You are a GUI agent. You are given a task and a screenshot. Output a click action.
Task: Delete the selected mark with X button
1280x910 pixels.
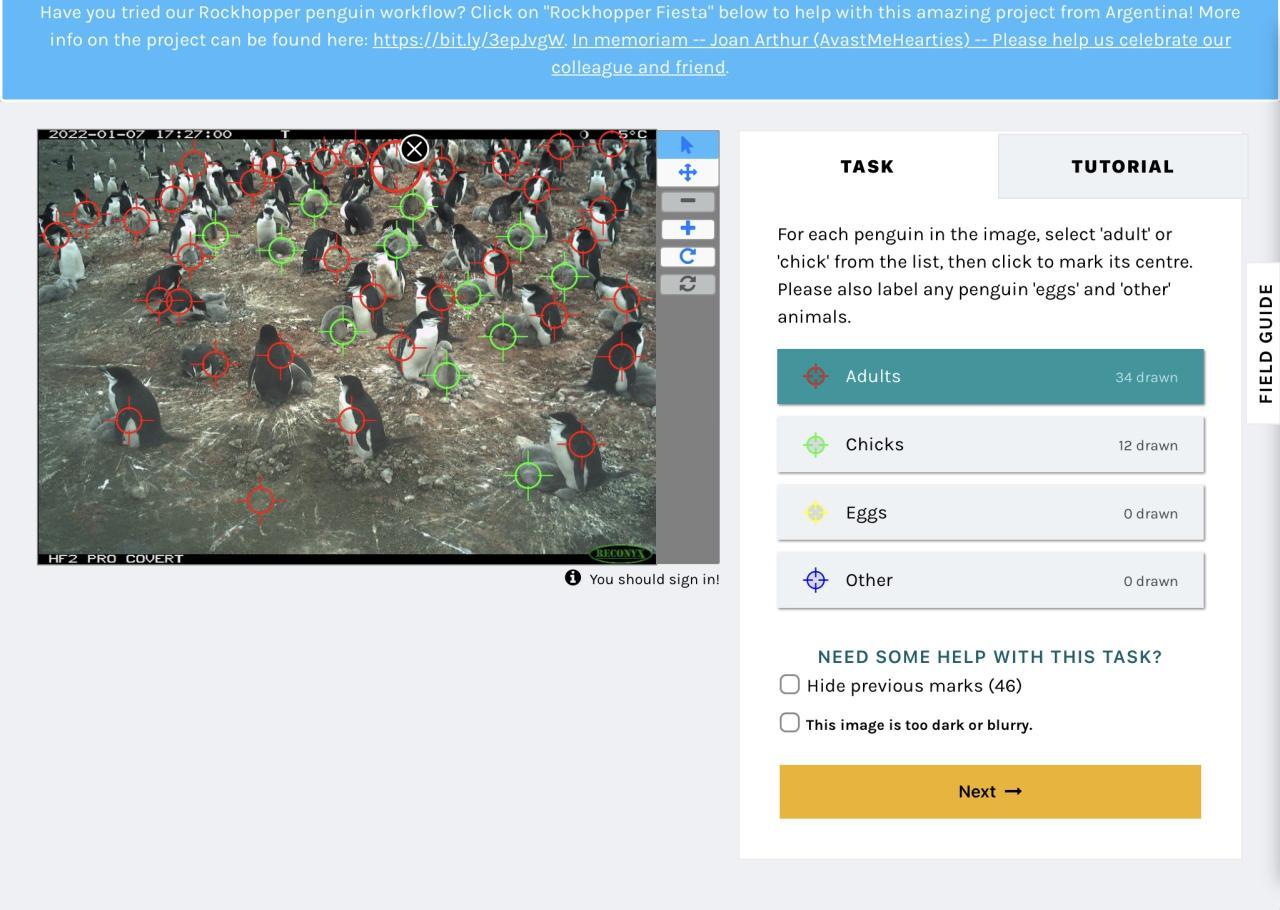(414, 149)
